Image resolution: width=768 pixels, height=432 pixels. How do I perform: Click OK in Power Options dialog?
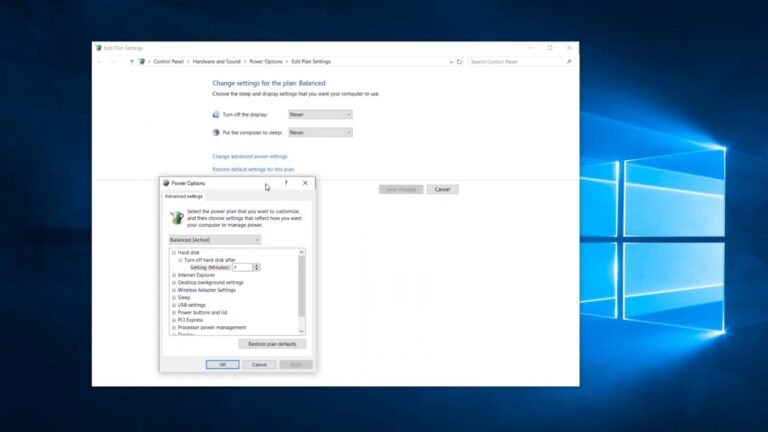point(222,364)
